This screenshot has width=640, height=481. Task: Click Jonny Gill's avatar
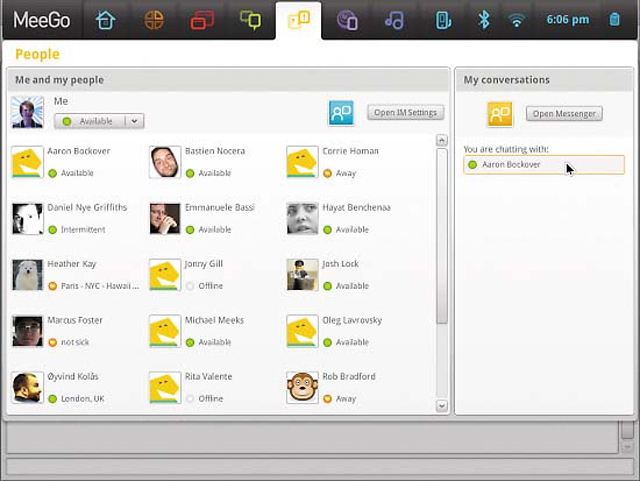click(165, 275)
